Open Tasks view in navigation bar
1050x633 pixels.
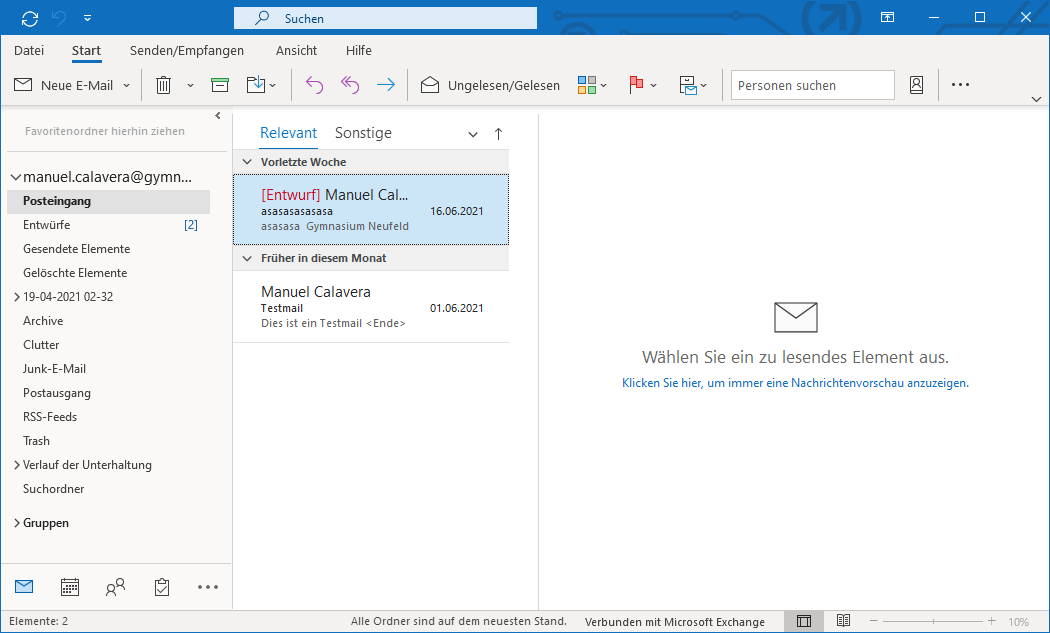pos(161,587)
